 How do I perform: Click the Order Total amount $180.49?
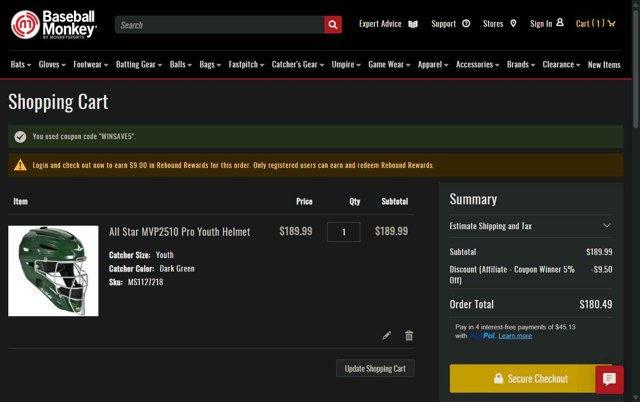[596, 304]
